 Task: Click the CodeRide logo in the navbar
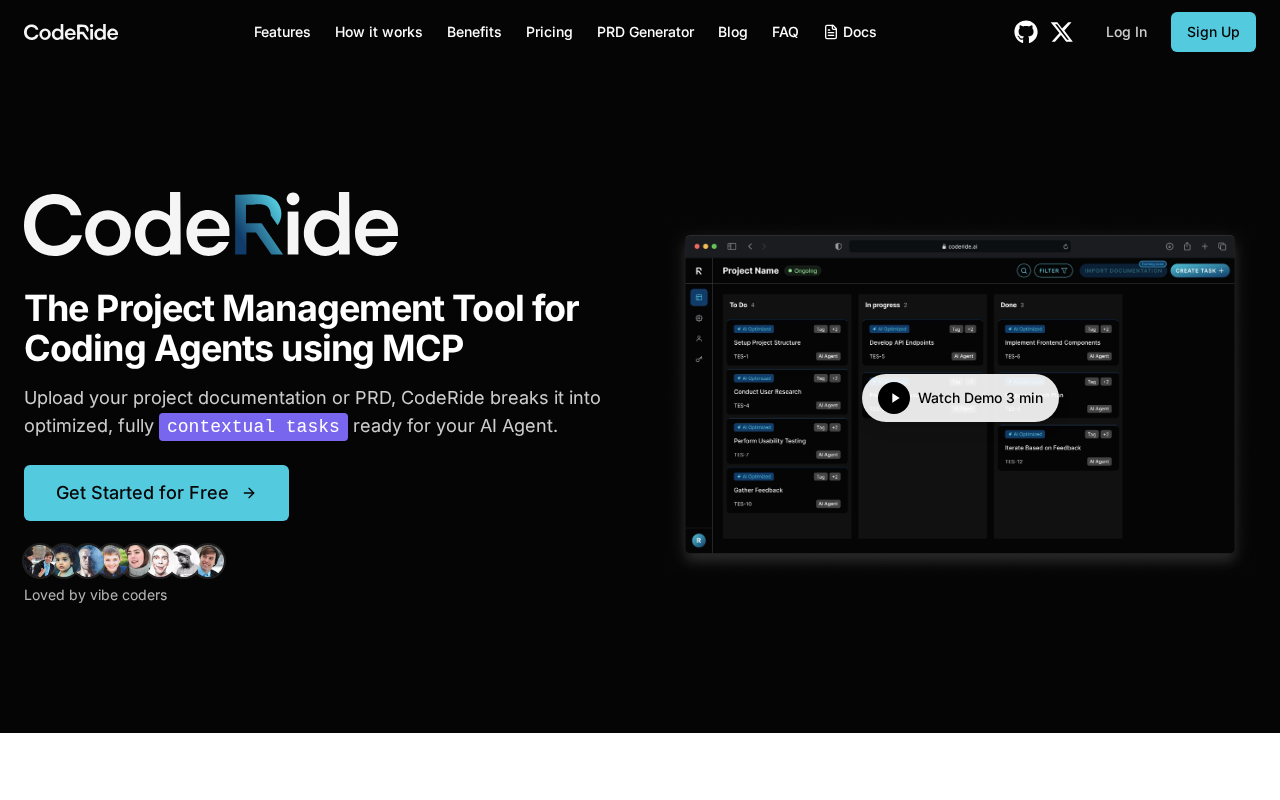tap(71, 32)
